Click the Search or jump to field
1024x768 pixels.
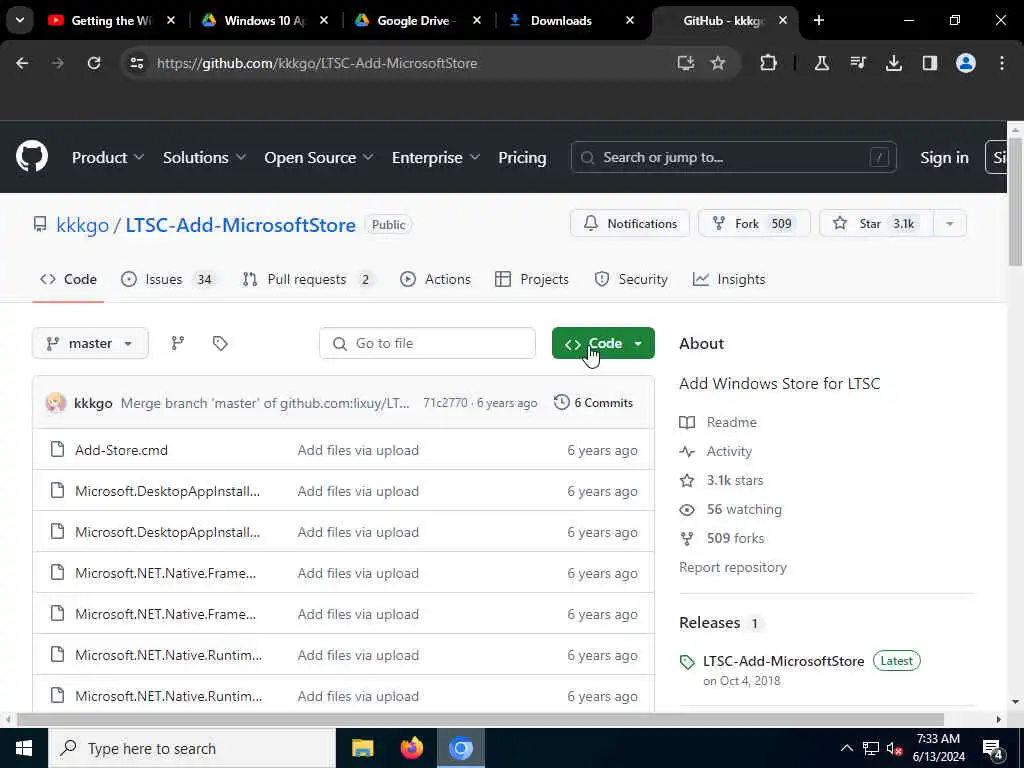tap(733, 157)
